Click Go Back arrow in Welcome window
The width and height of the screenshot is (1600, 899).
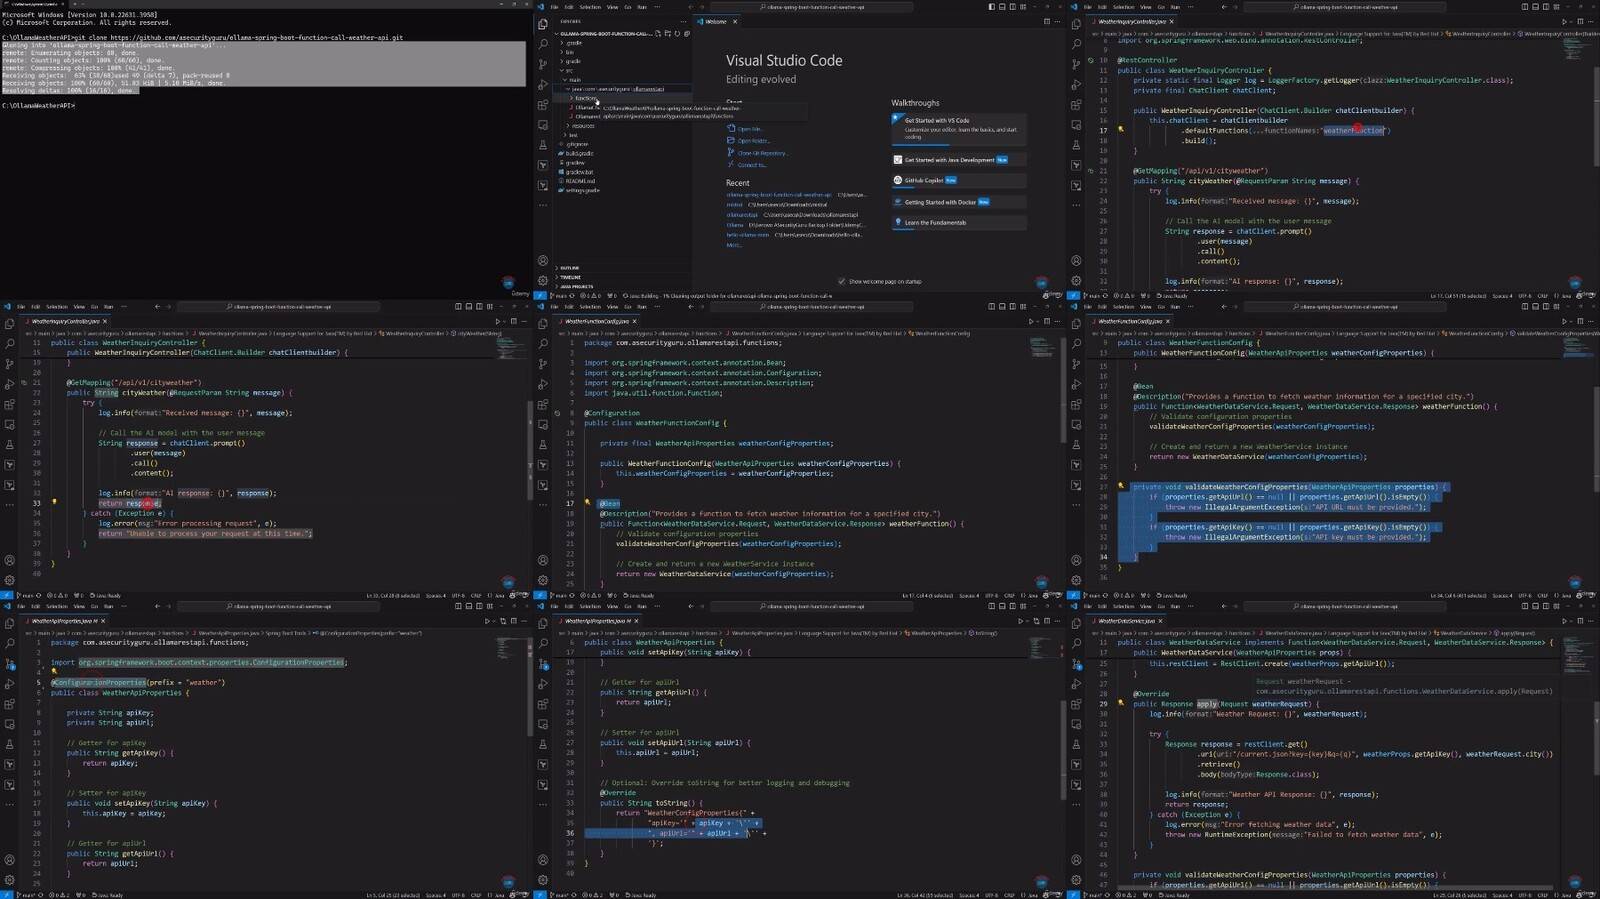pyautogui.click(x=690, y=7)
